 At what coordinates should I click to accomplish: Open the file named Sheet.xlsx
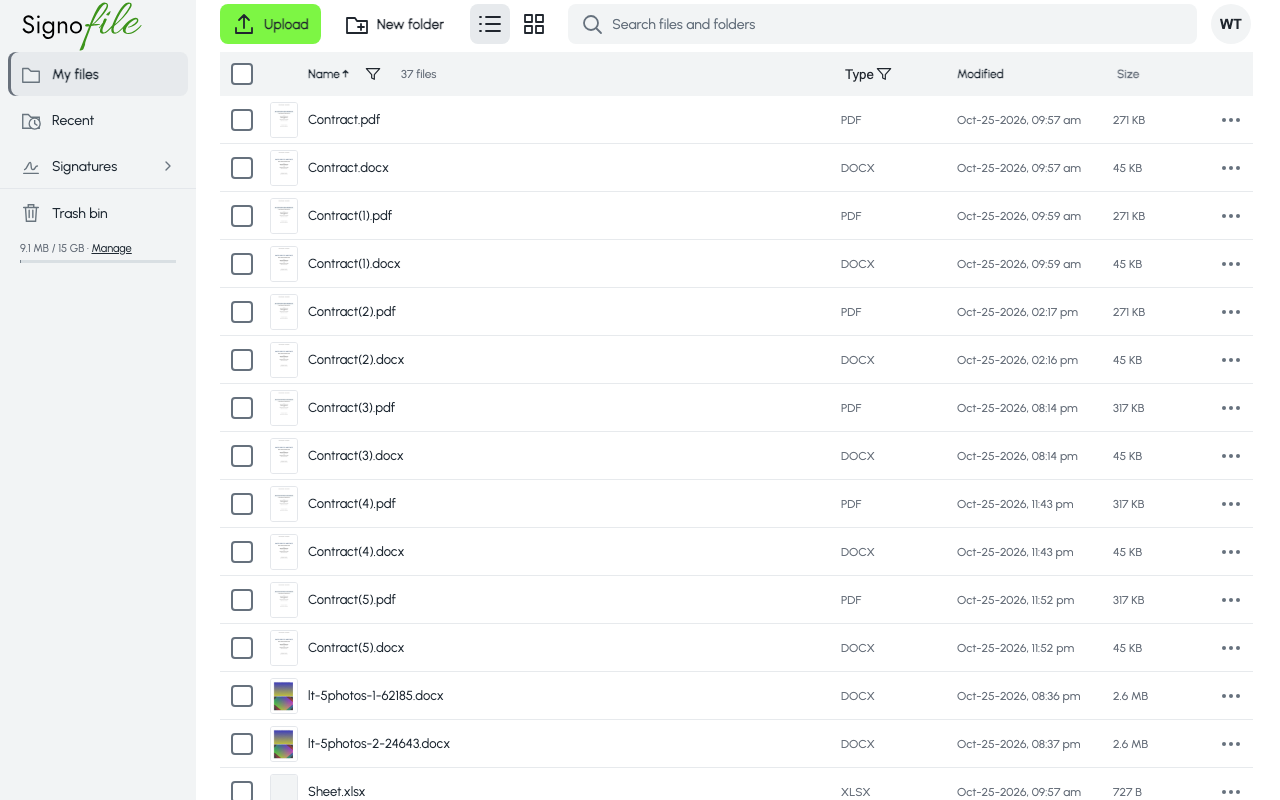tap(336, 791)
